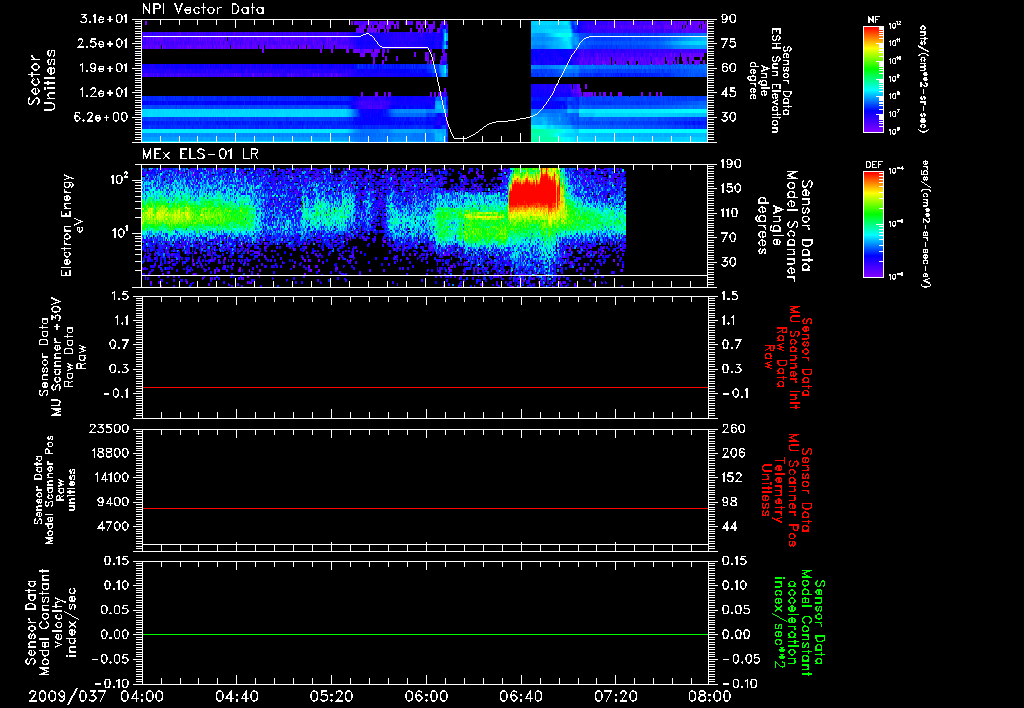
Task: Select the 'NPI Vector Data' panel title
Action: coord(203,9)
